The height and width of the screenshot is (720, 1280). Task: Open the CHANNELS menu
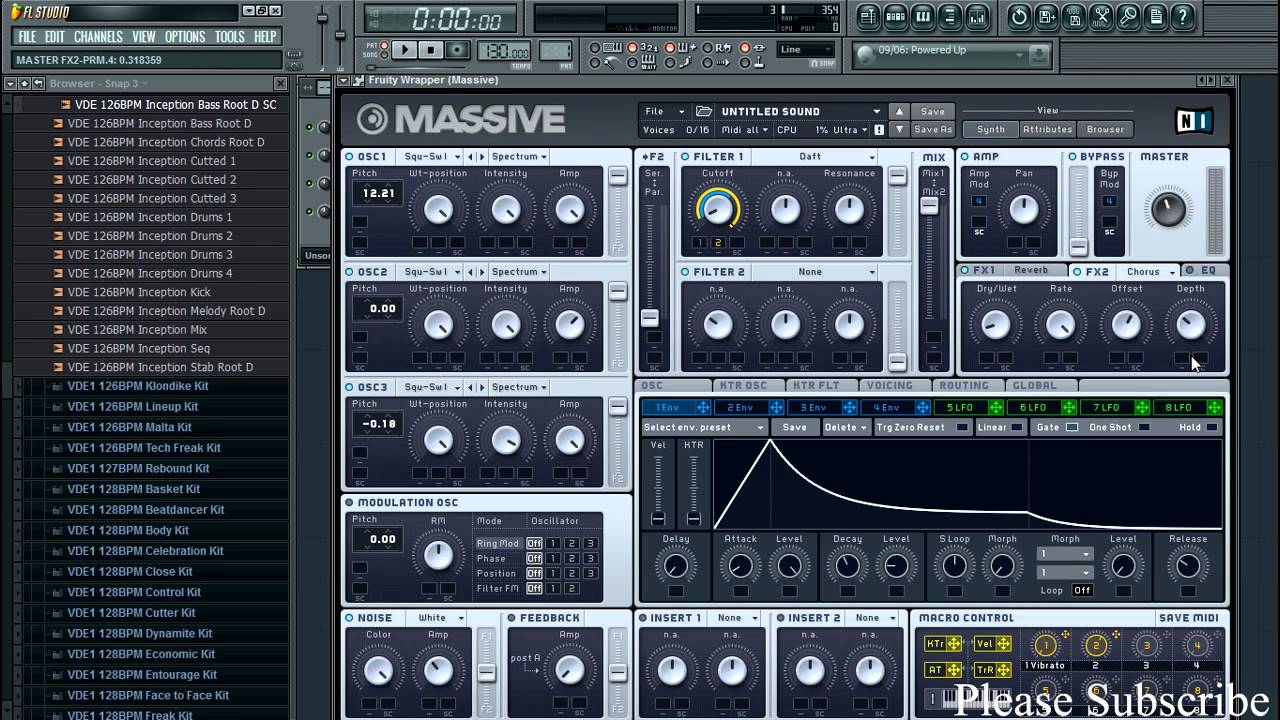(98, 37)
